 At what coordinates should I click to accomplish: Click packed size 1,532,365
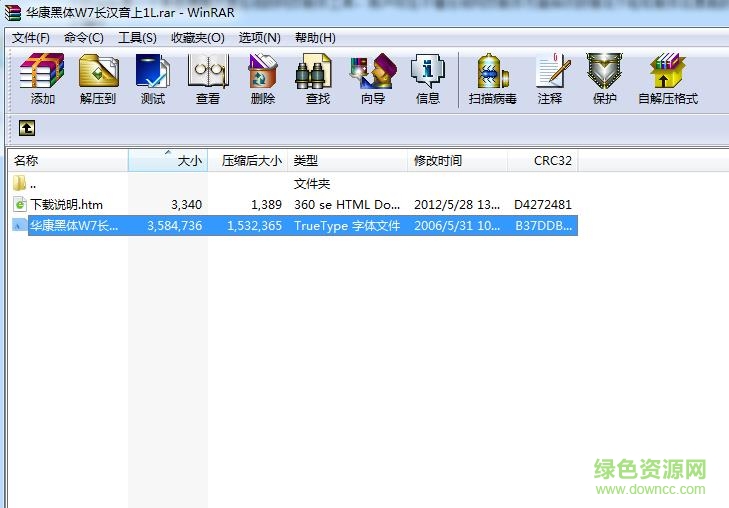pyautogui.click(x=254, y=226)
